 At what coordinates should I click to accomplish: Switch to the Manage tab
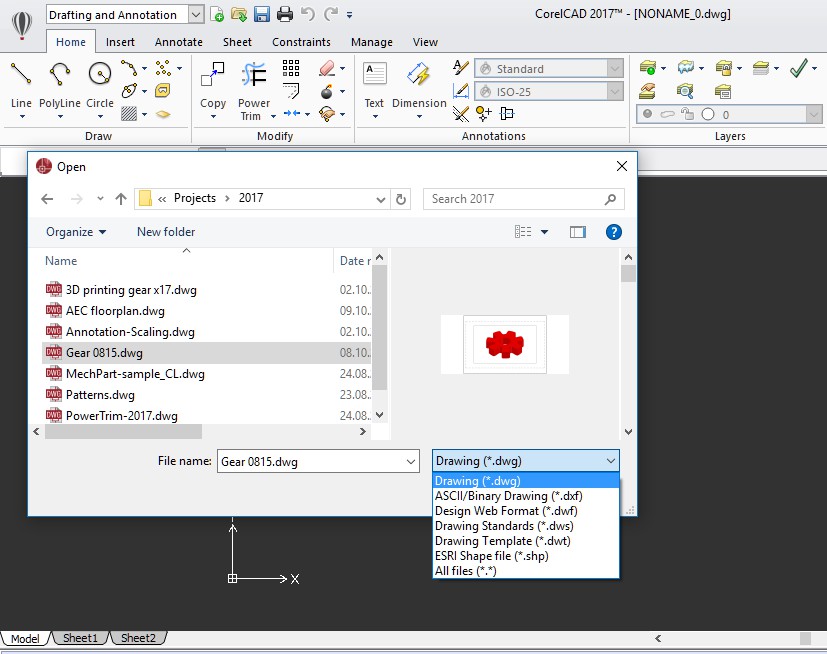[x=372, y=42]
